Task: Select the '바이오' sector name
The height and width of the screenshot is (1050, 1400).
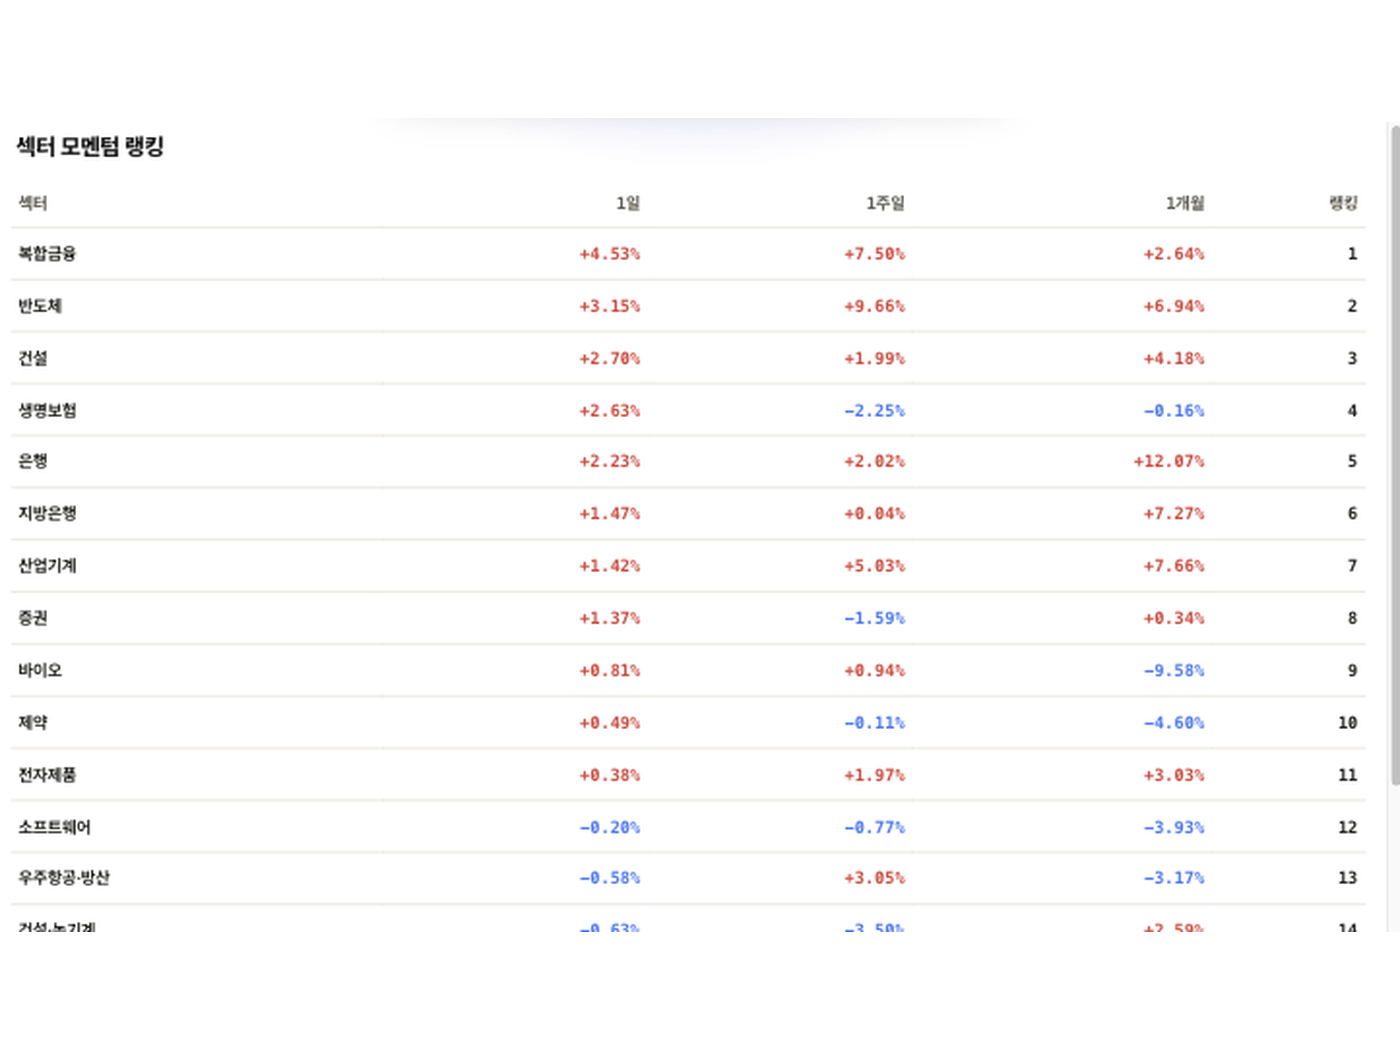Action: pyautogui.click(x=40, y=670)
